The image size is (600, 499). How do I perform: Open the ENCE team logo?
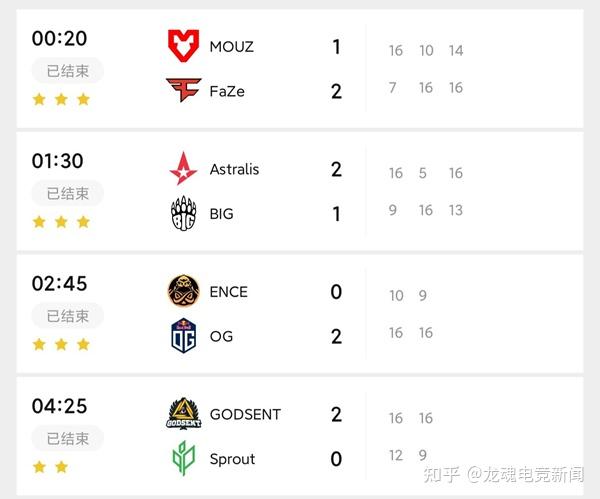(x=184, y=291)
